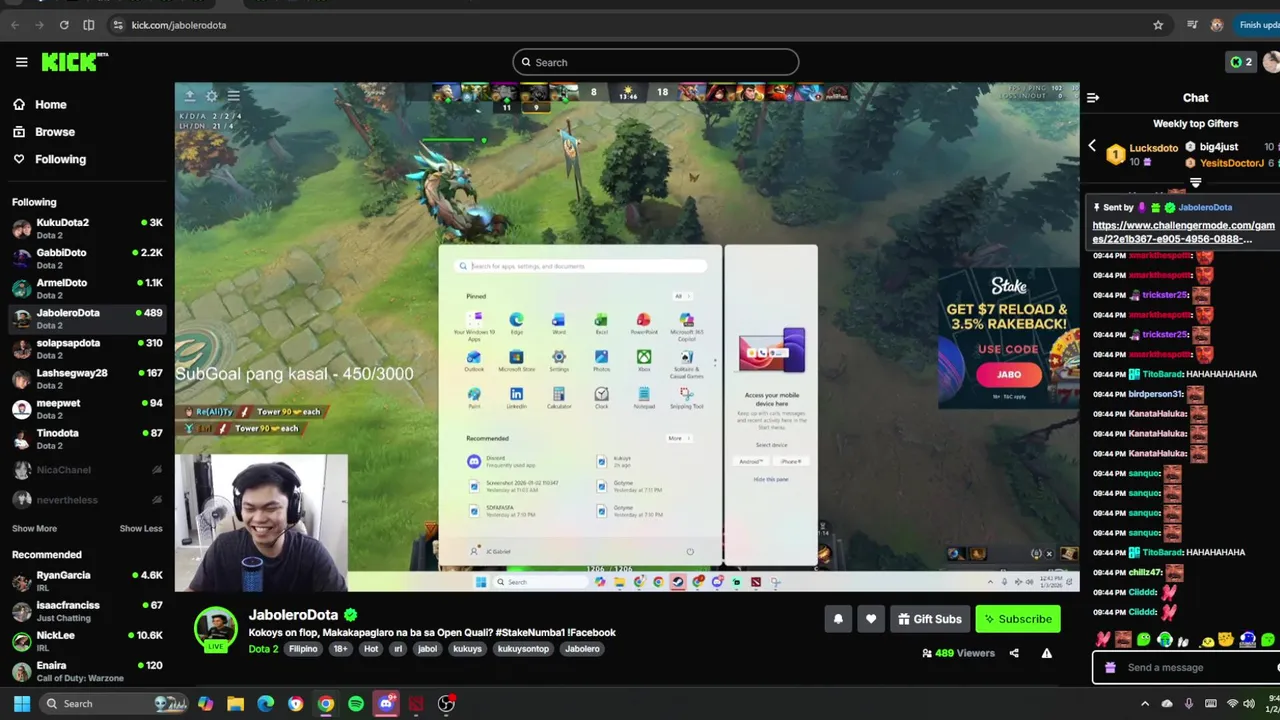Open the Copilot app from the taskbar
Viewport: 1280px width, 720px height.
point(205,704)
